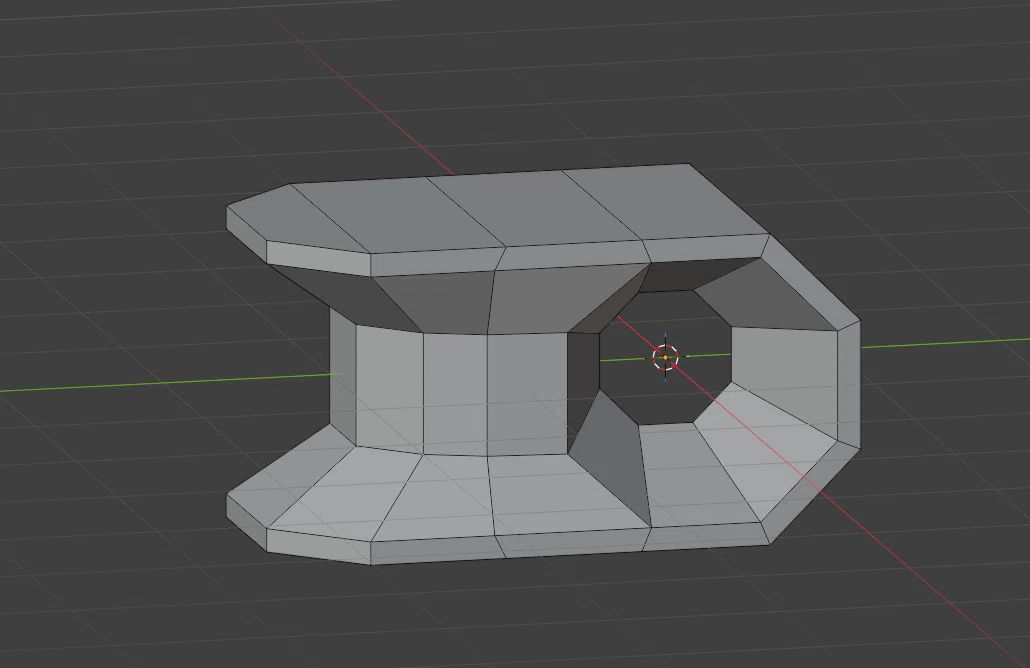The height and width of the screenshot is (668, 1030).
Task: Click the 3D cursor crosshair inside the hole
Action: [665, 357]
